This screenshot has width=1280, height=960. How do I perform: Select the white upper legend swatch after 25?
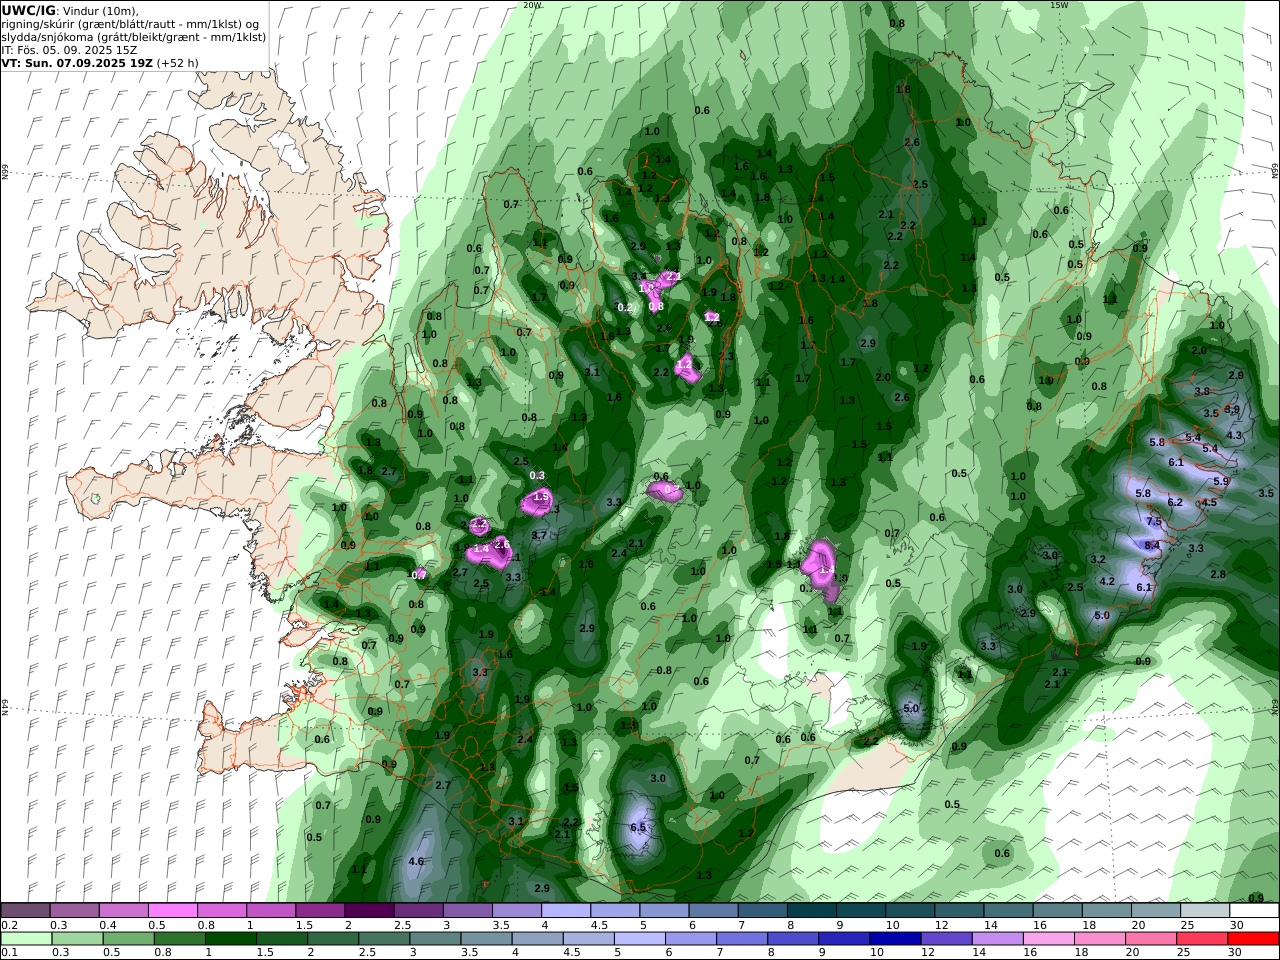pos(1254,911)
